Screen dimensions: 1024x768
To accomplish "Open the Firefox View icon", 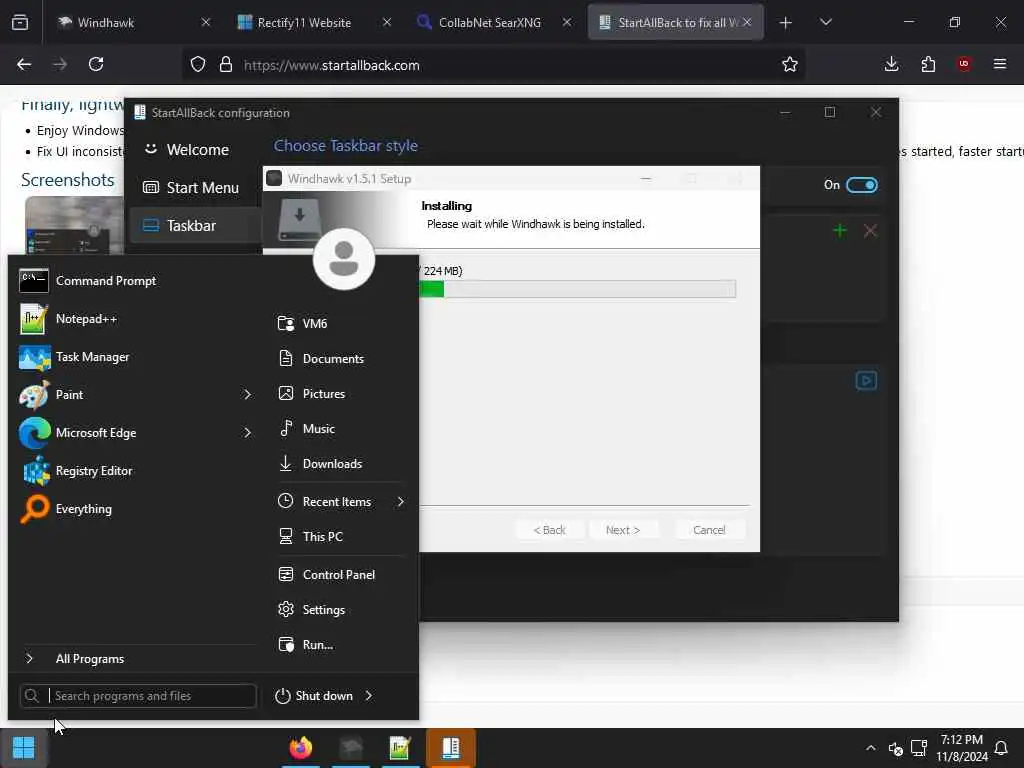I will (20, 23).
